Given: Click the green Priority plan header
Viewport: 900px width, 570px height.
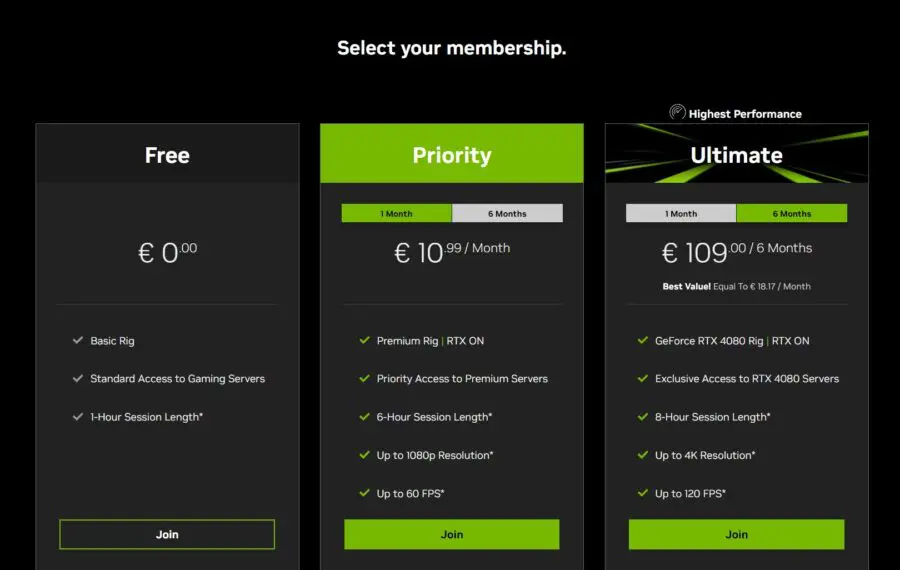Looking at the screenshot, I should (x=452, y=155).
